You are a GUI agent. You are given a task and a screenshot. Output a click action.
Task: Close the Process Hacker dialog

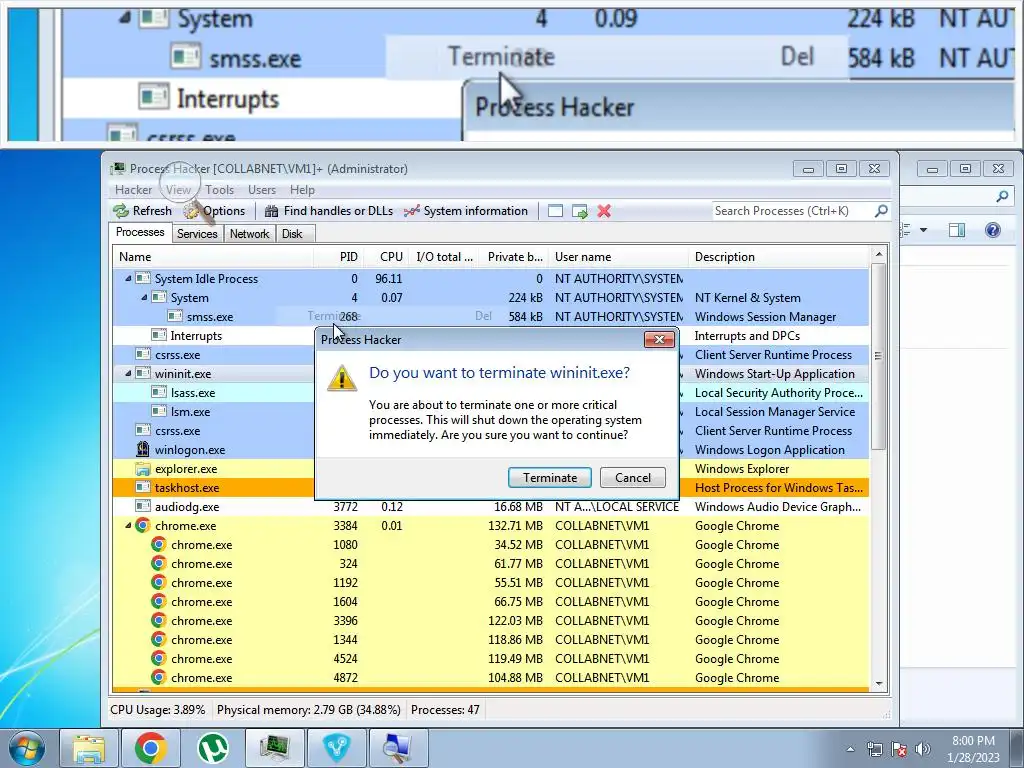(x=659, y=340)
